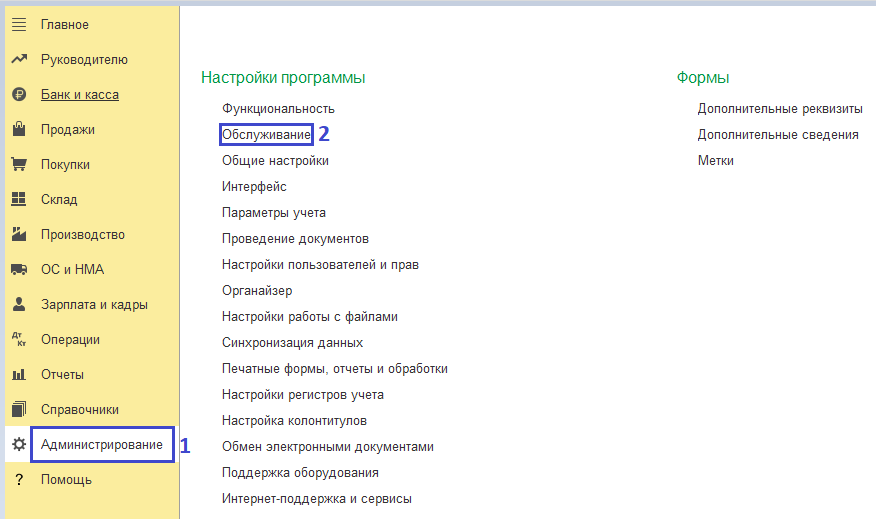Click the person icon for Зарплата и кадры
Viewport: 876px width, 519px height.
[18, 305]
